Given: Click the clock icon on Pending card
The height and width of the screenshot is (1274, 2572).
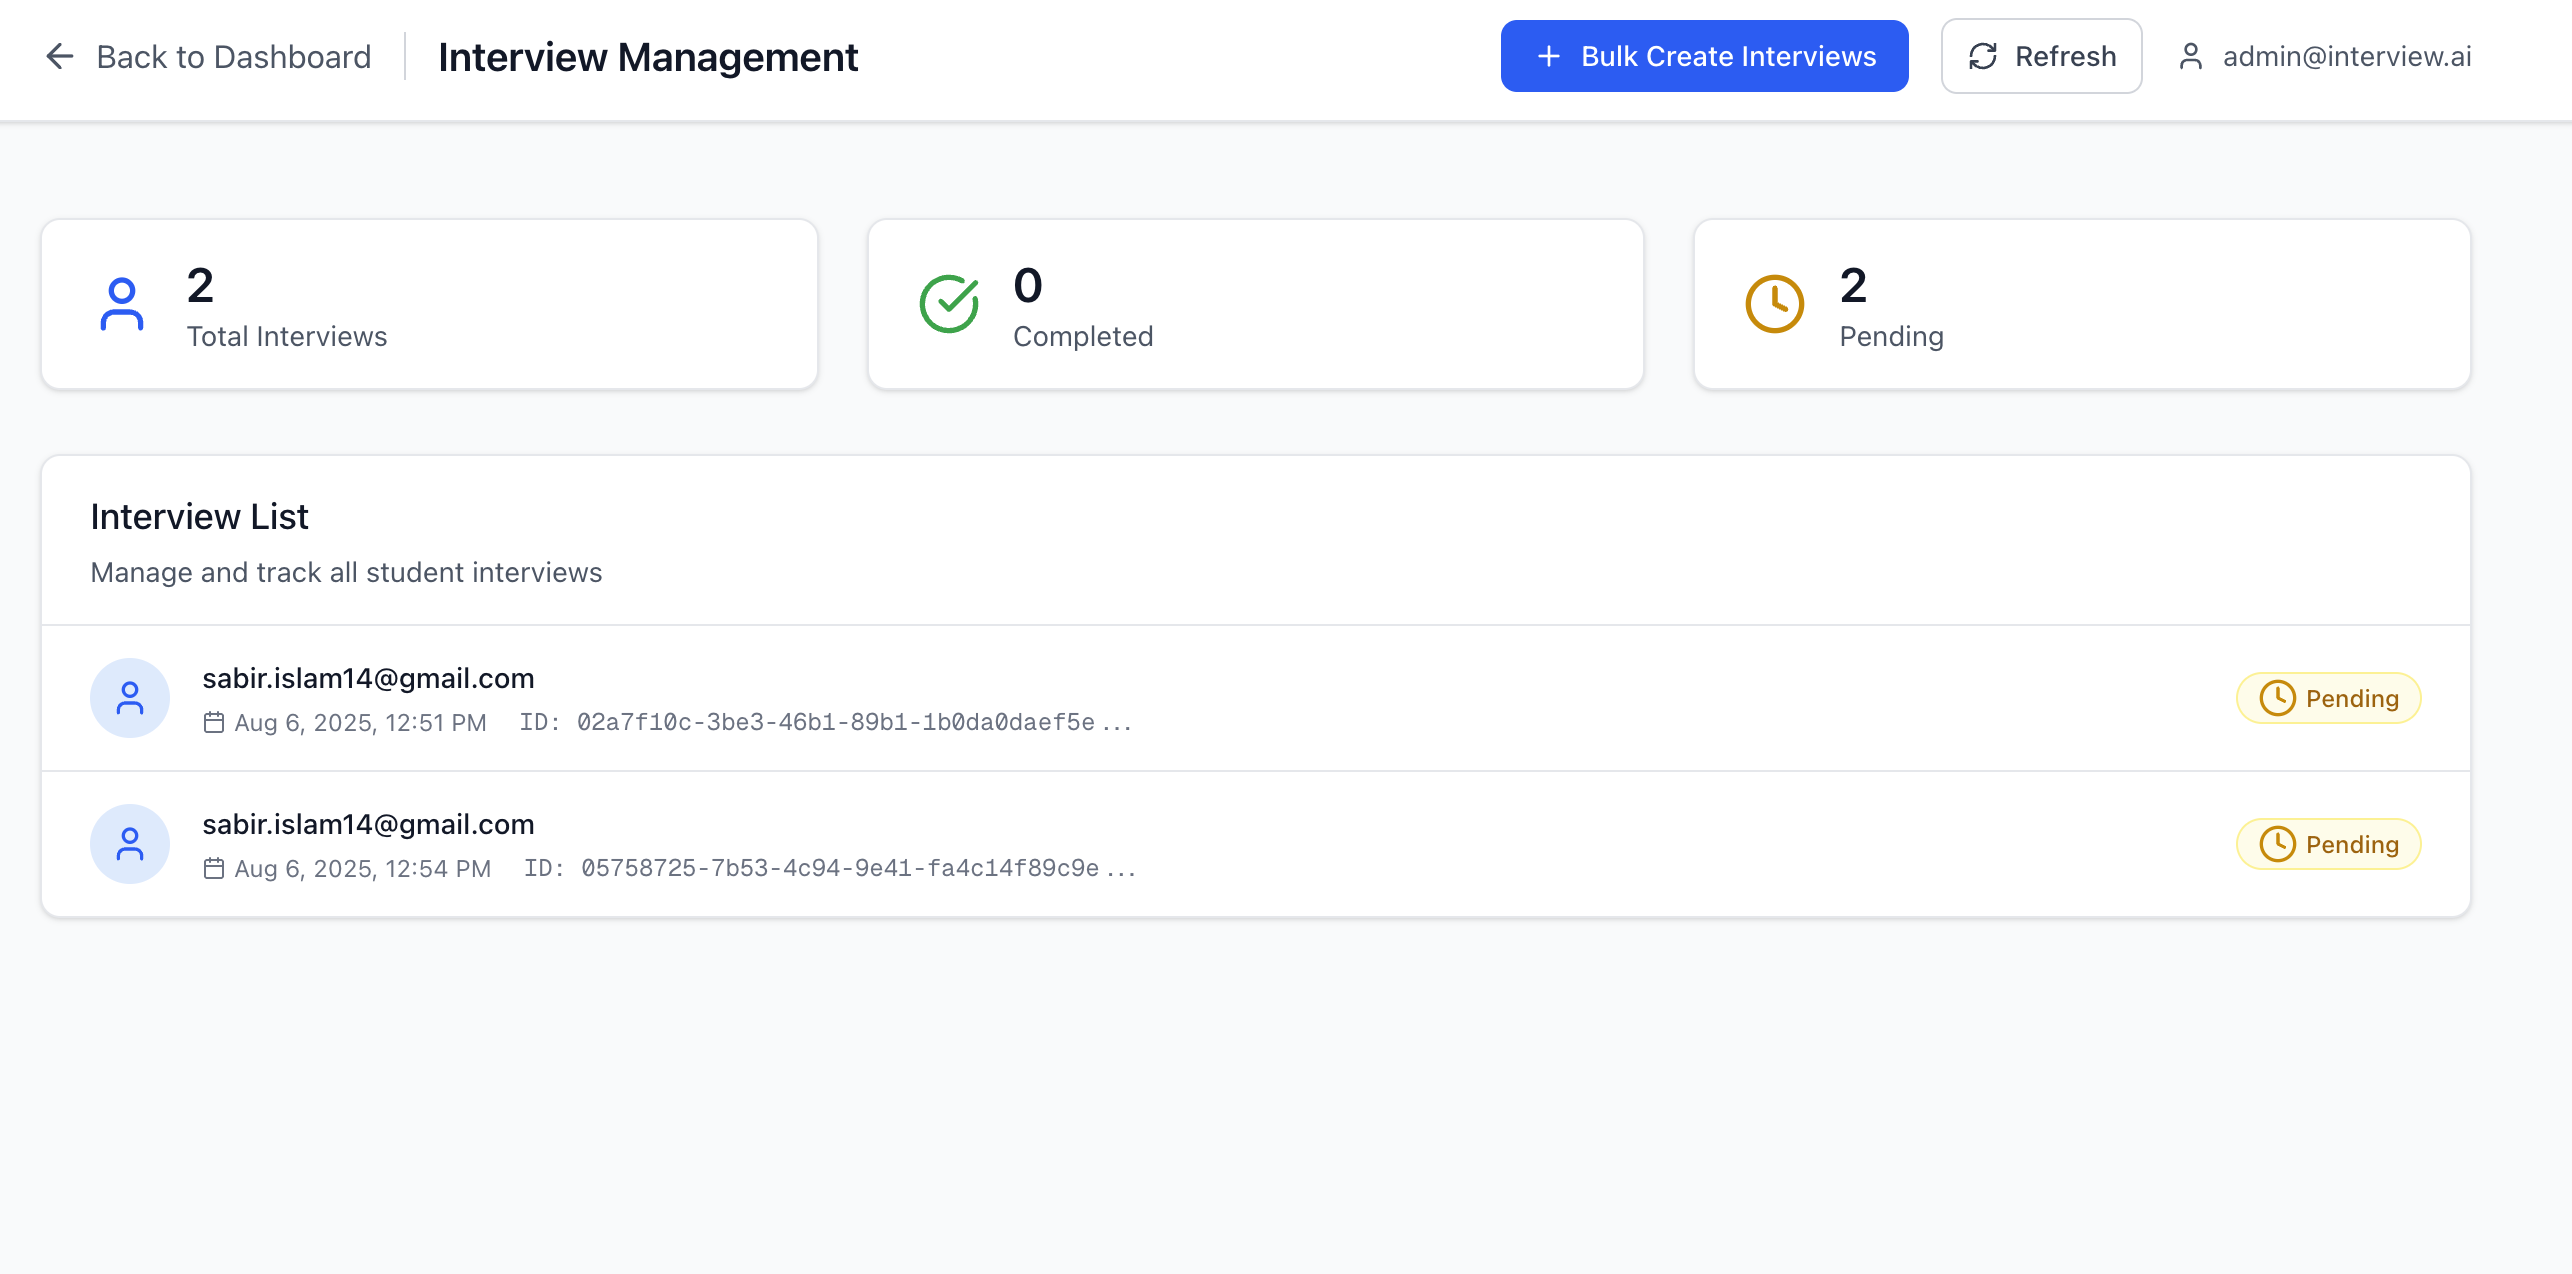Looking at the screenshot, I should click(x=1772, y=303).
